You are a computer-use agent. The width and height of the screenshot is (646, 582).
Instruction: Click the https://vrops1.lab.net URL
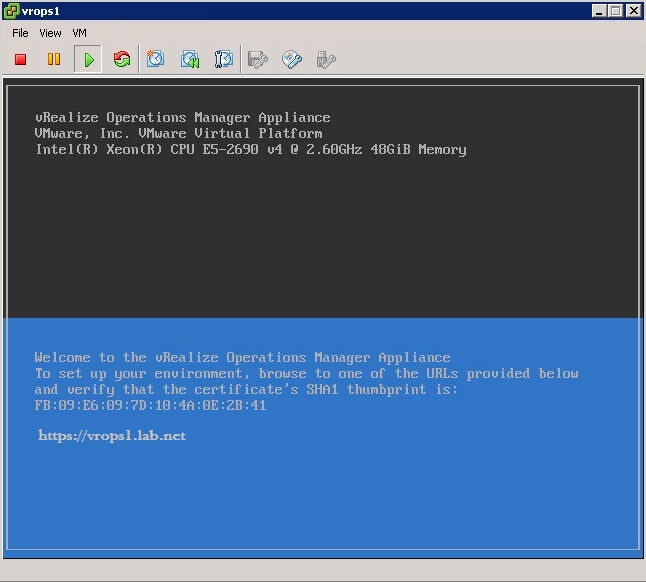[x=112, y=436]
